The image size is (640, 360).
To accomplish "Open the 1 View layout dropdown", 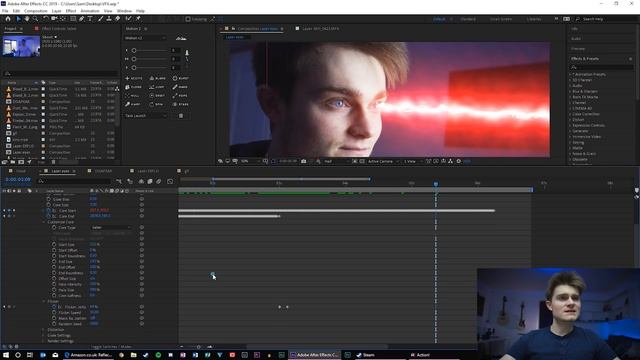I will pyautogui.click(x=412, y=161).
